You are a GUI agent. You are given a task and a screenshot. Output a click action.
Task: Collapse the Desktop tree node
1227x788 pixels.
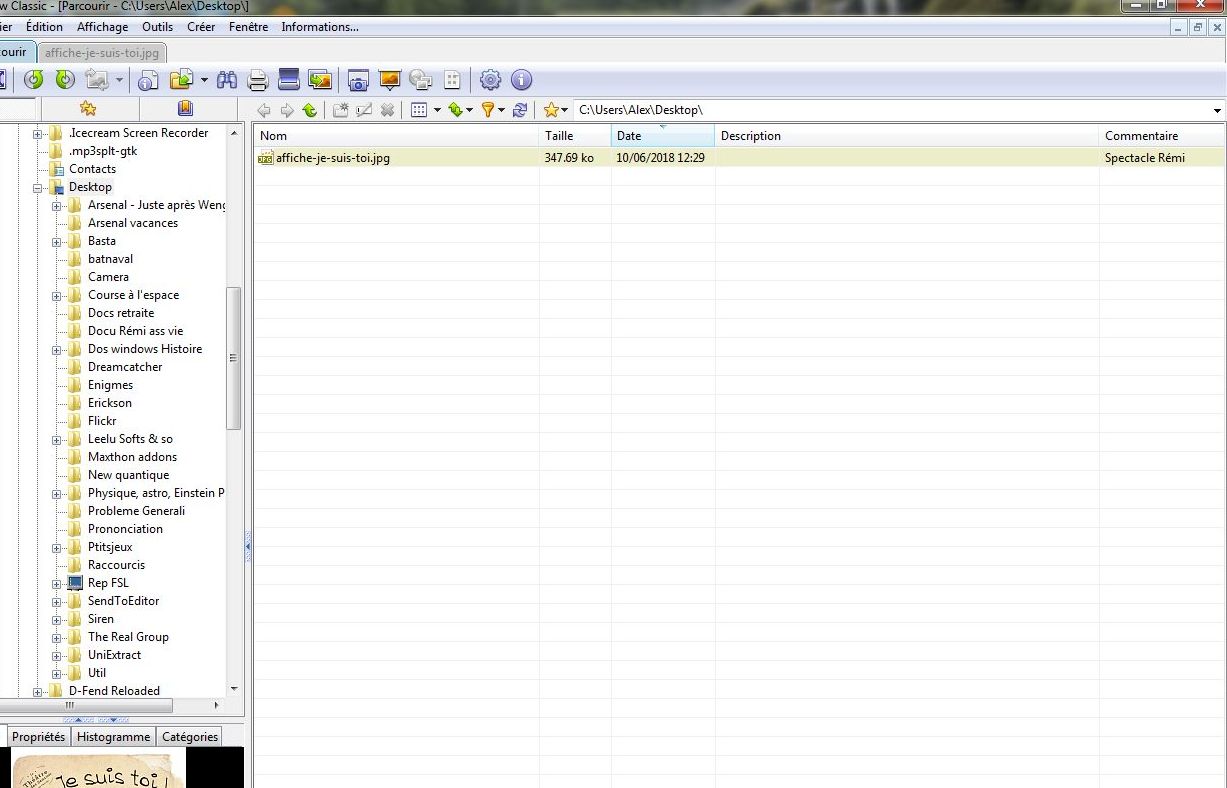pyautogui.click(x=38, y=187)
